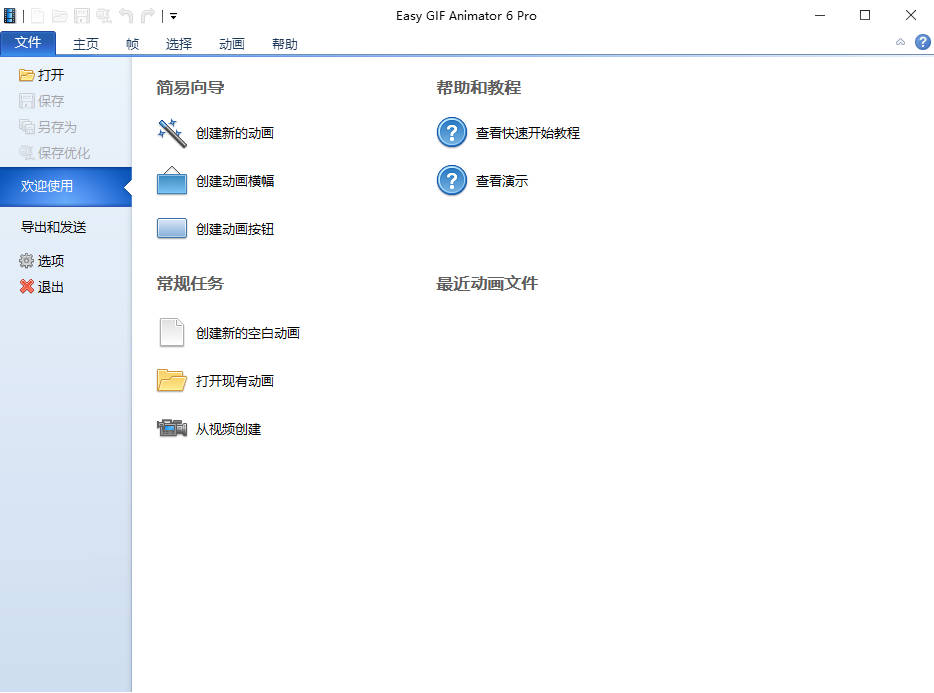Click the icon beside 另存为

(26, 127)
